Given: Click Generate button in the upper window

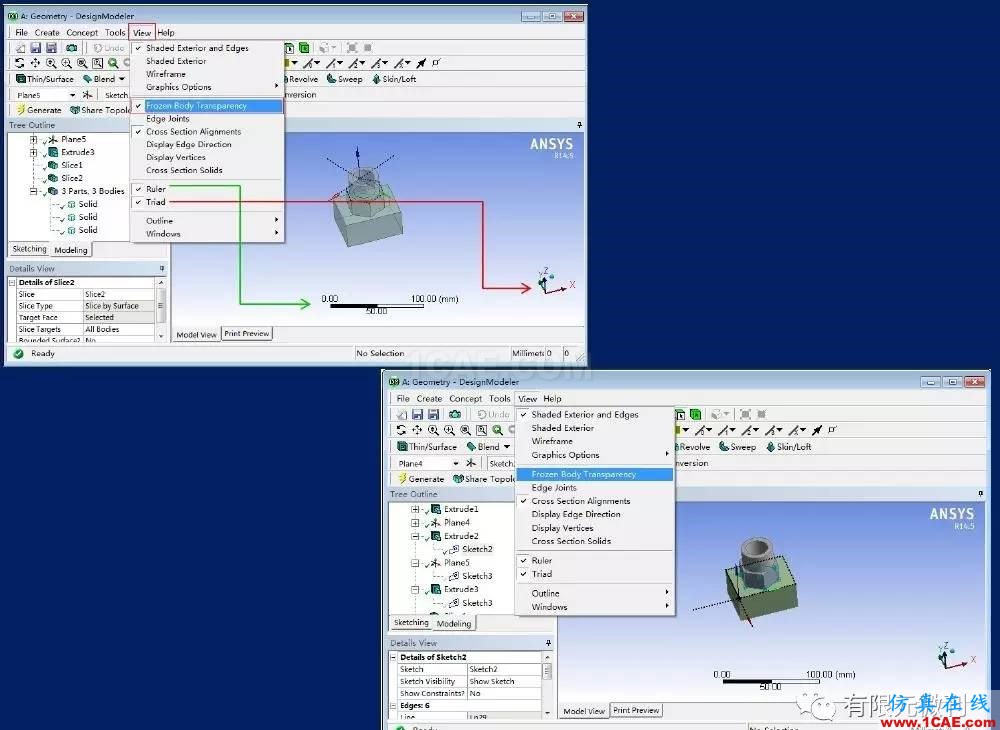Looking at the screenshot, I should click(39, 110).
